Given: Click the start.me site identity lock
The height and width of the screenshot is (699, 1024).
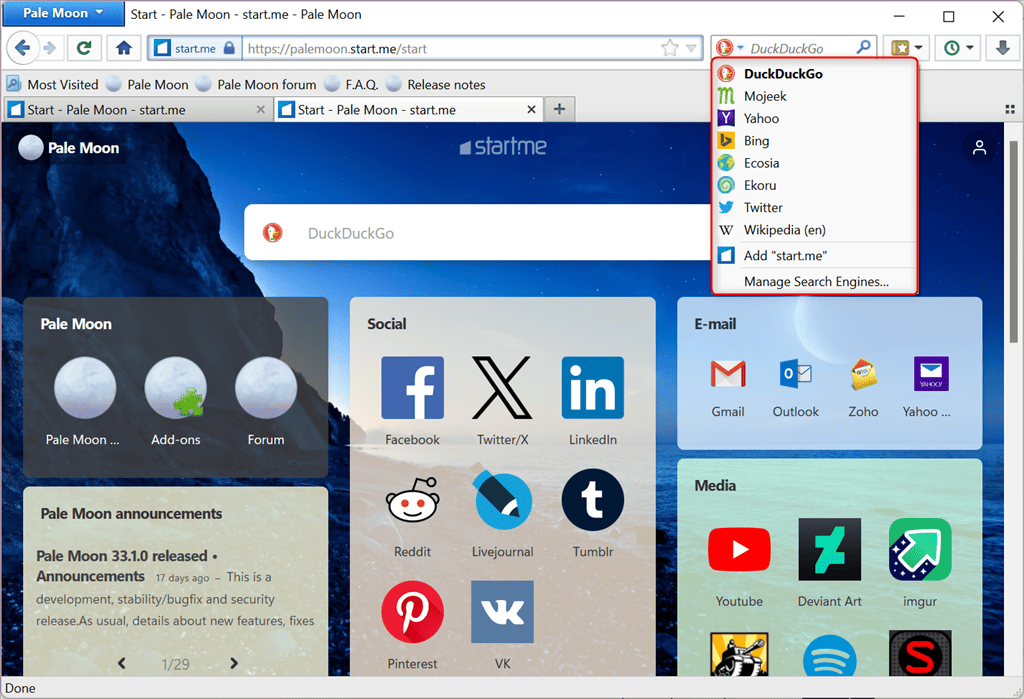Looking at the screenshot, I should pyautogui.click(x=195, y=48).
